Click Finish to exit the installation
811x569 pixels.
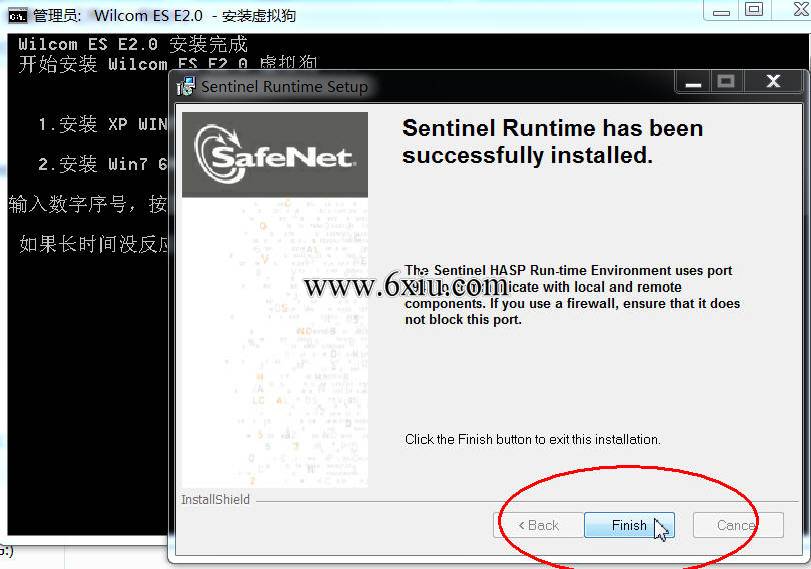coord(629,525)
